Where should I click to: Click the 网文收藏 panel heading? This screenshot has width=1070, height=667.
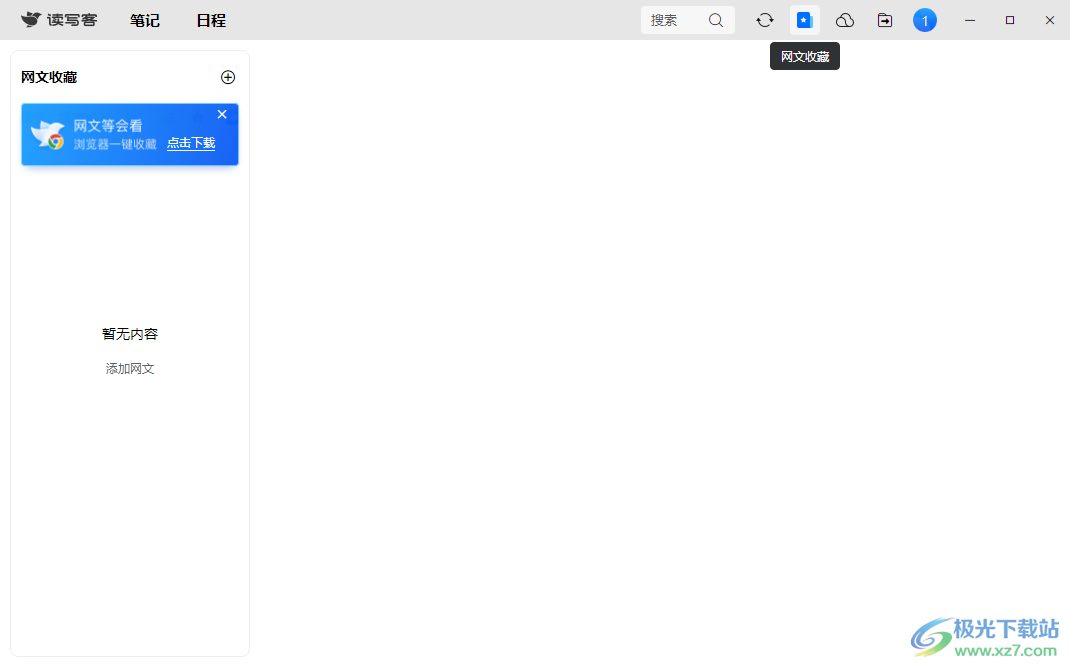pos(49,77)
